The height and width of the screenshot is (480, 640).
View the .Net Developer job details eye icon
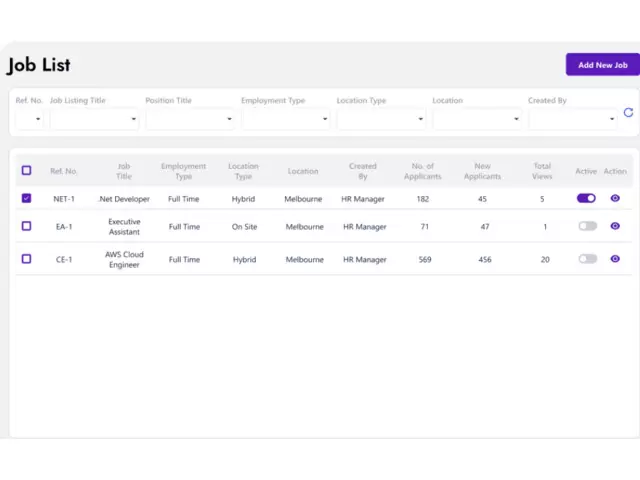click(615, 198)
